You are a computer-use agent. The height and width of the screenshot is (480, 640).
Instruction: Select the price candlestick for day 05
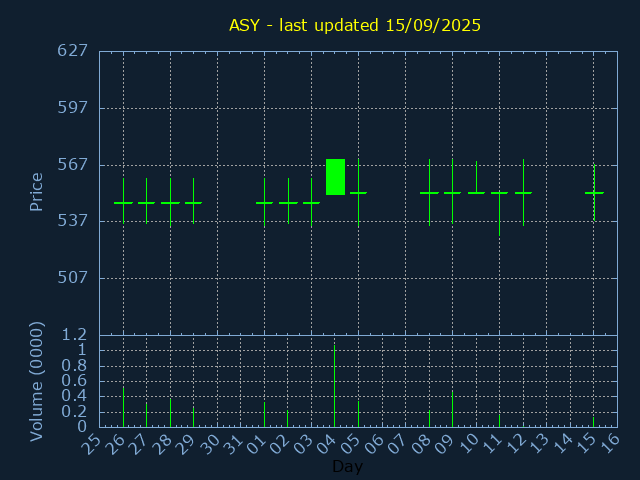[358, 193]
